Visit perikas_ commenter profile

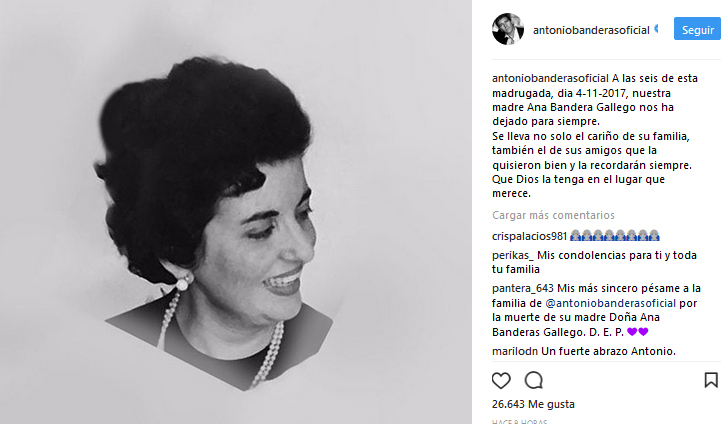[513, 255]
